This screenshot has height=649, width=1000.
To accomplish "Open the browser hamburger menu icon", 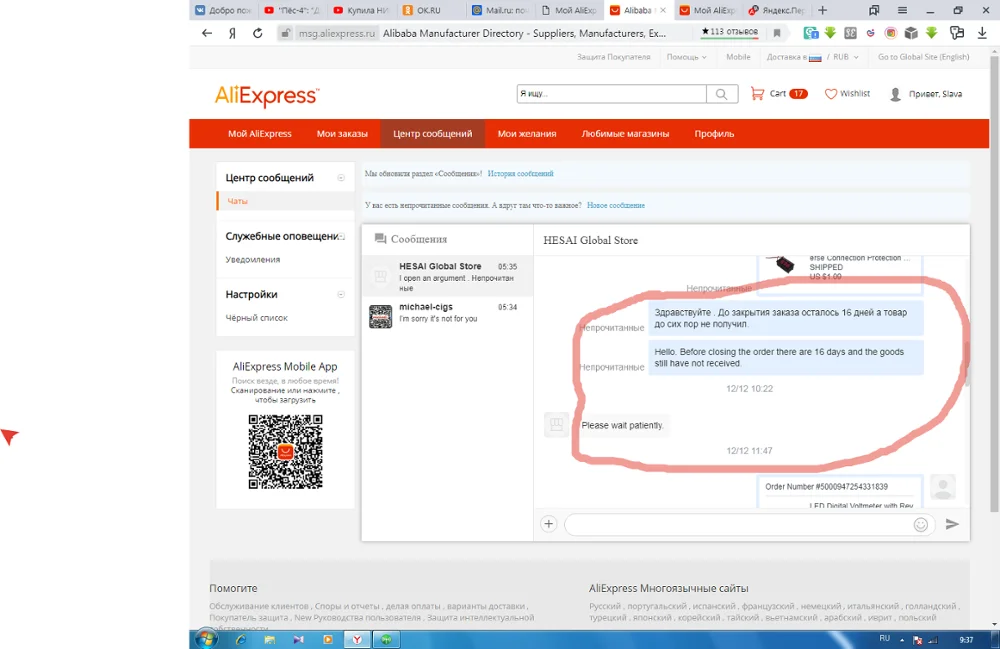I will tap(902, 10).
